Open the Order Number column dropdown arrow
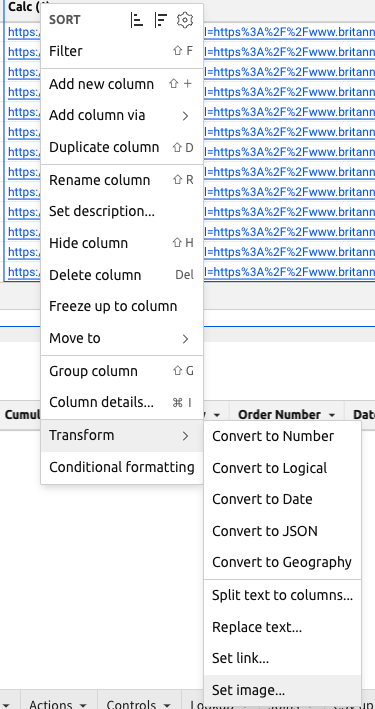This screenshot has height=709, width=375. pos(332,415)
